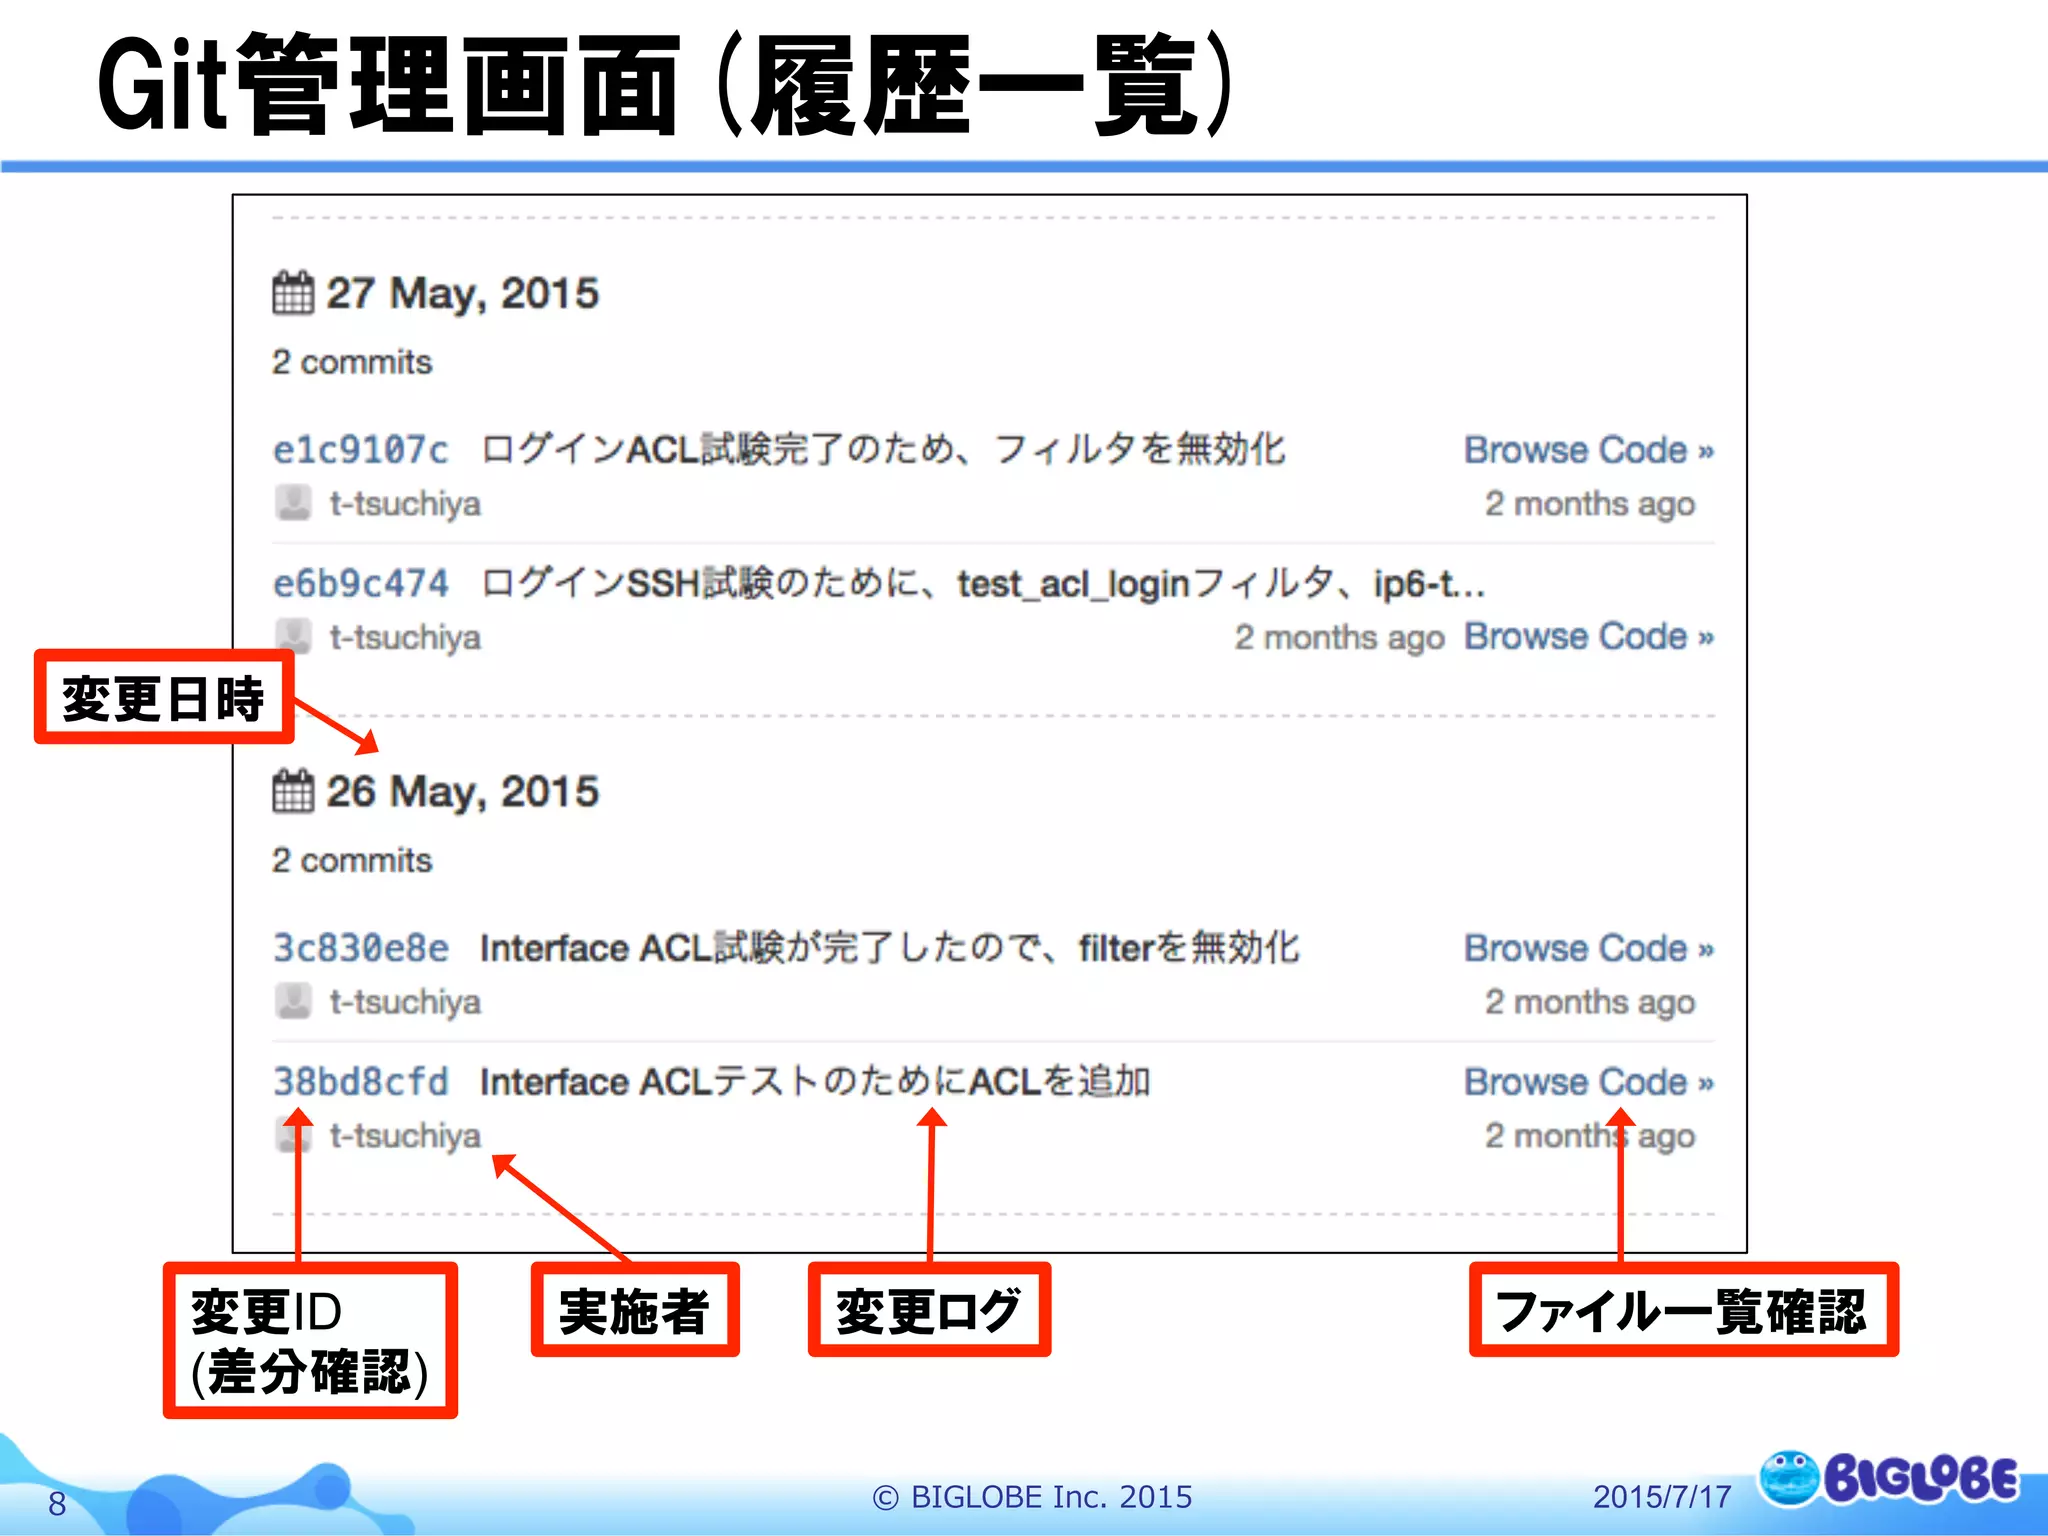
Task: Open commit 3c830e8e diff
Action: tap(360, 947)
